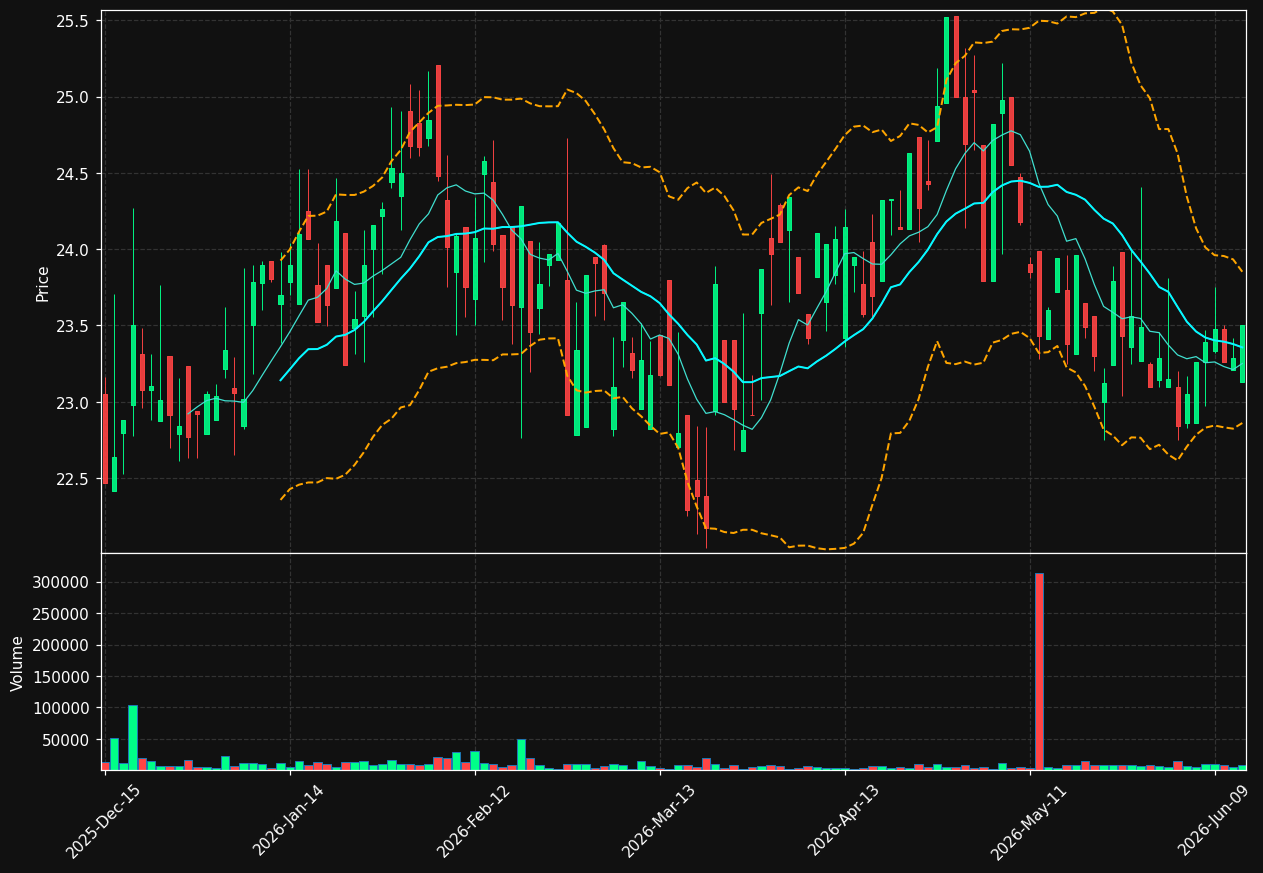Click the 24.0 price axis tick
This screenshot has height=873, width=1263.
click(73, 250)
